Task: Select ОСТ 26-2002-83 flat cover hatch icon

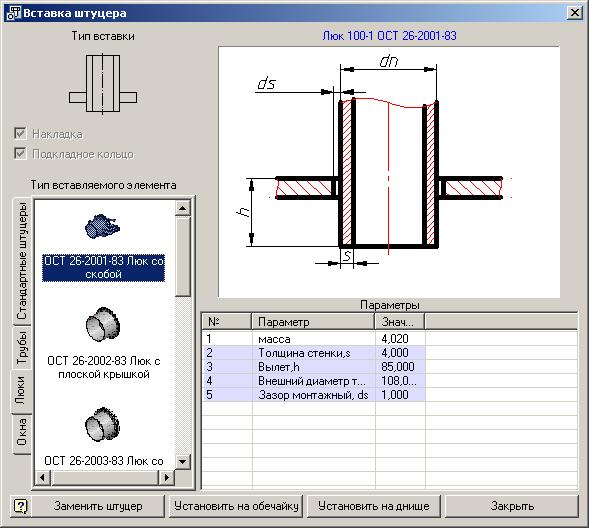Action: 103,324
